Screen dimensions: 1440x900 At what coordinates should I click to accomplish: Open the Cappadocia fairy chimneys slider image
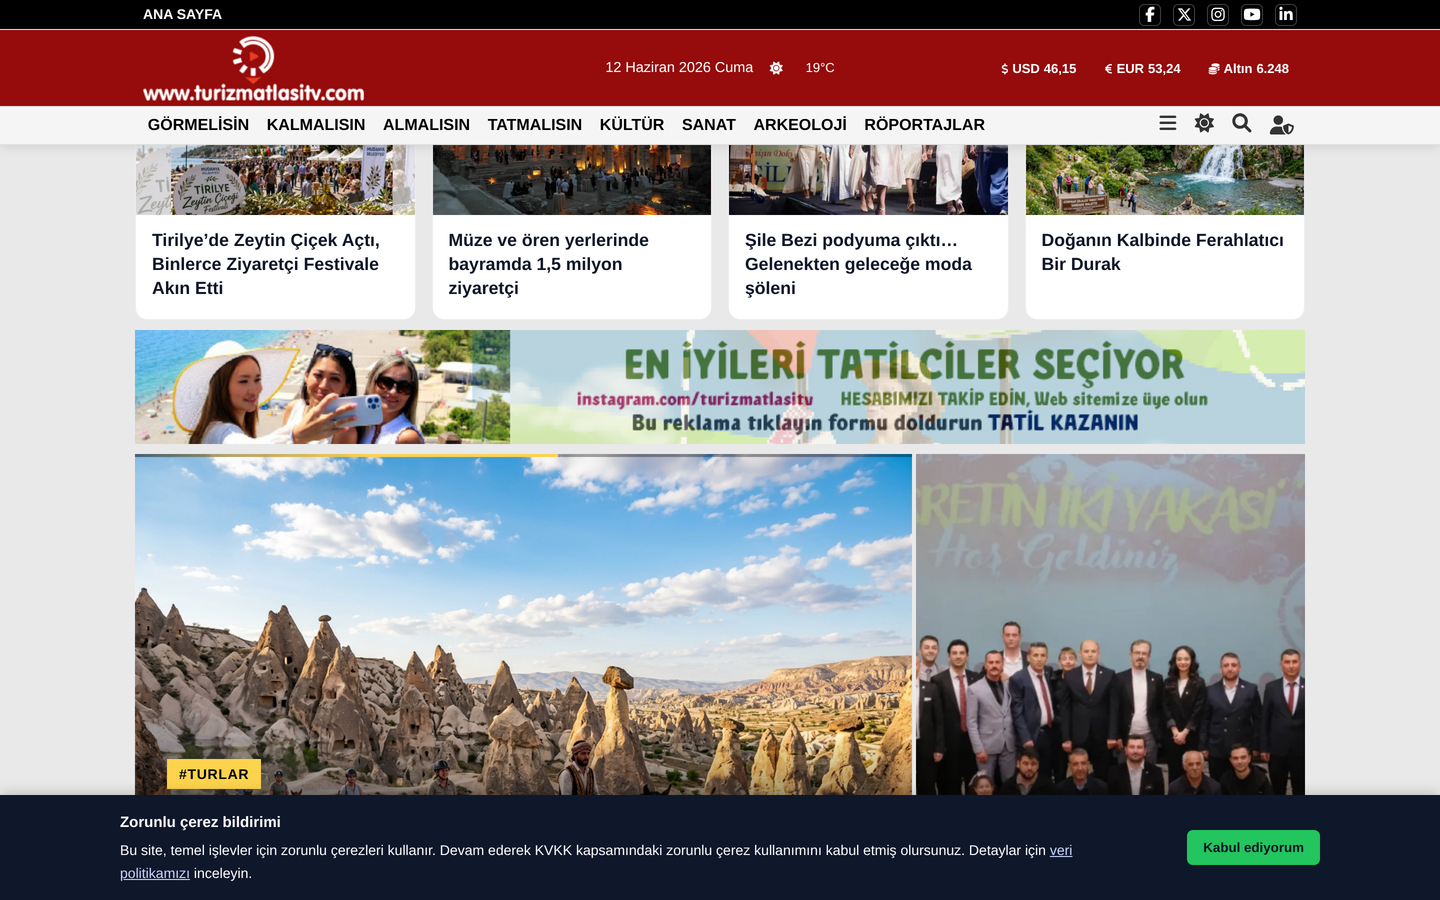[x=523, y=625]
